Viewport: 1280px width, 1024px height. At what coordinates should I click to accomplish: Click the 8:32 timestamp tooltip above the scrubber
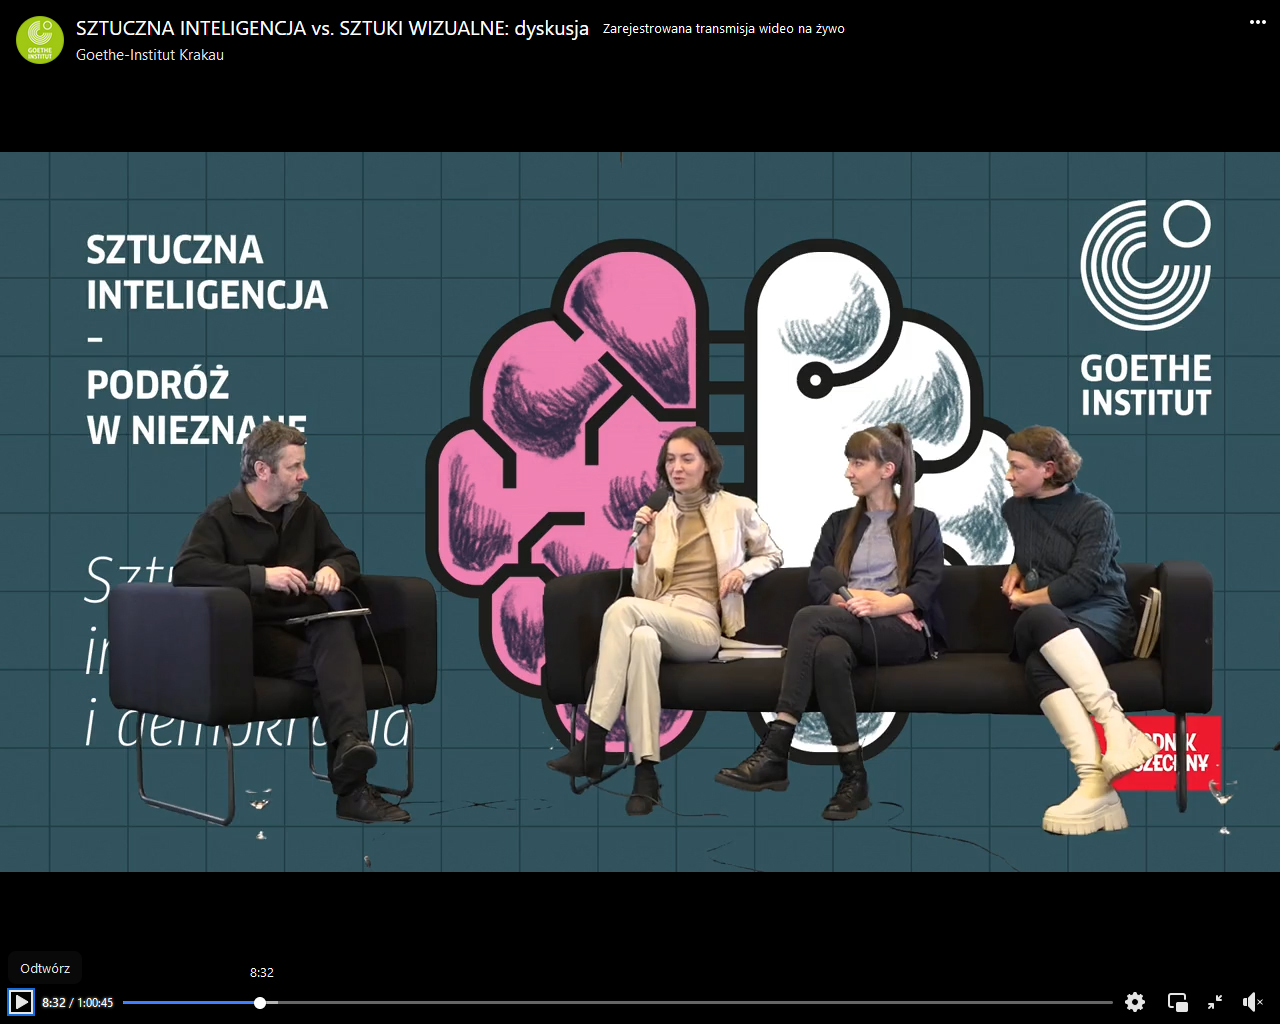click(x=262, y=972)
